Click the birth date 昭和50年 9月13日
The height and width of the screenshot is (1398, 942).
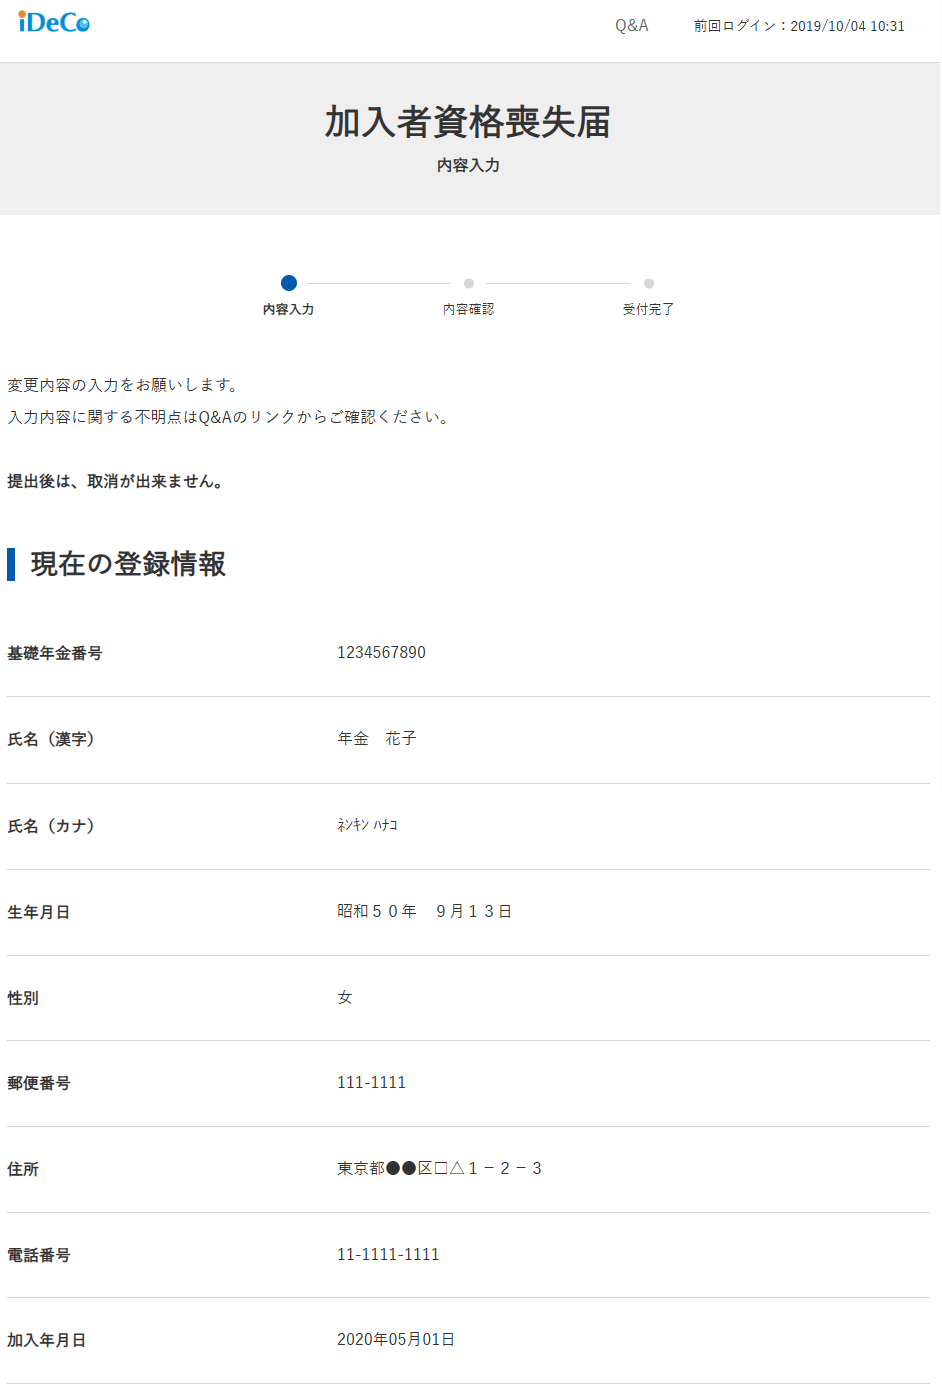(x=424, y=912)
